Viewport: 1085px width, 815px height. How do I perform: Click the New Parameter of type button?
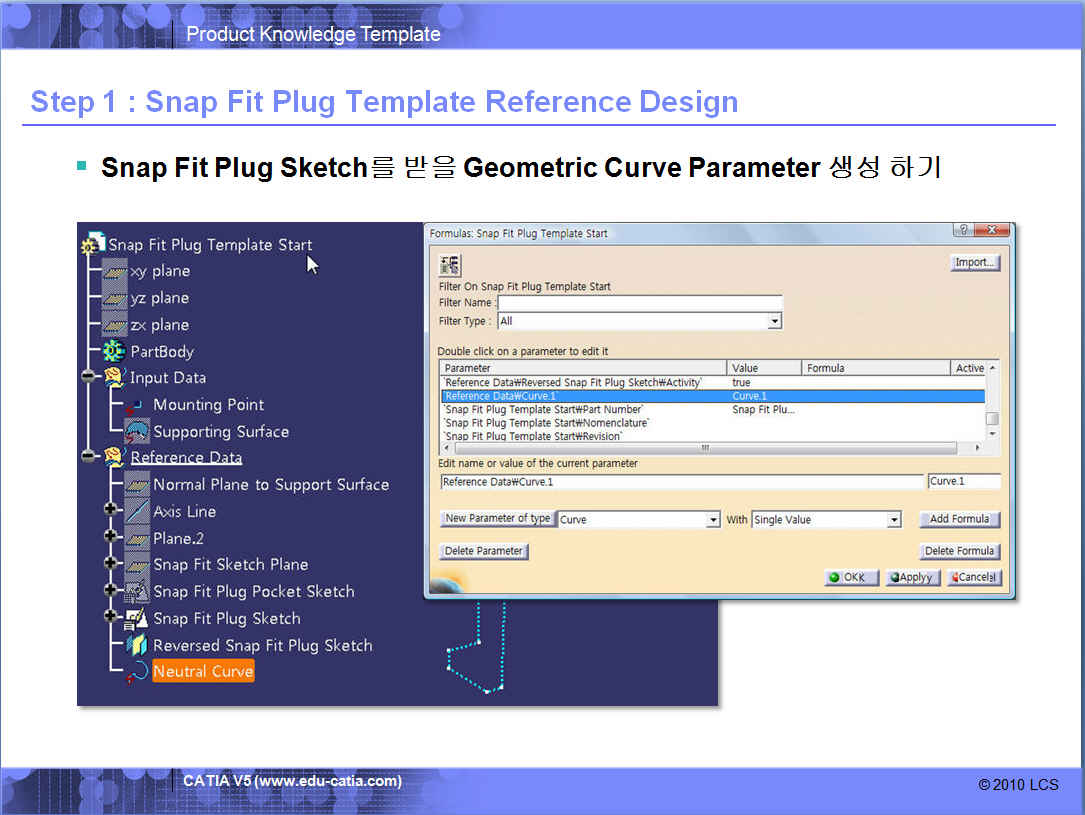498,519
